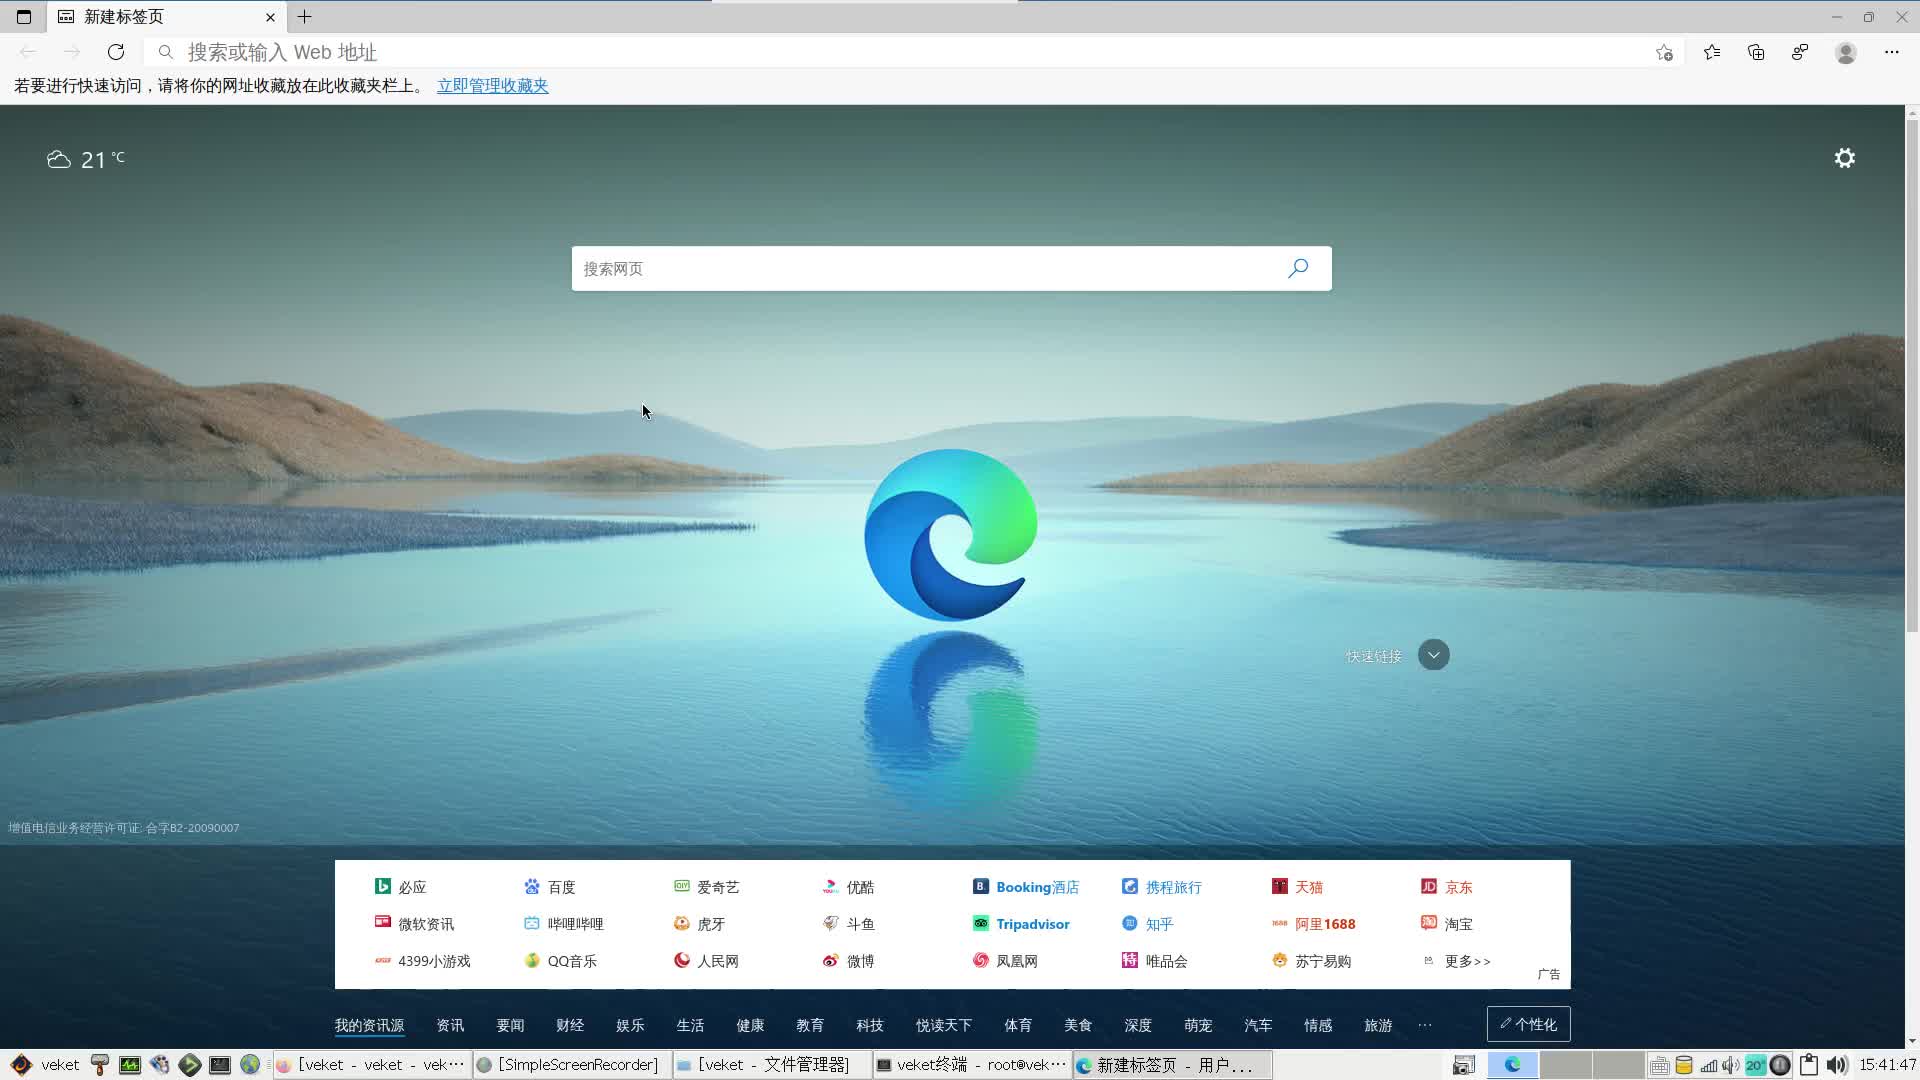
Task: Open the 知乎 quick link
Action: tap(1148, 924)
